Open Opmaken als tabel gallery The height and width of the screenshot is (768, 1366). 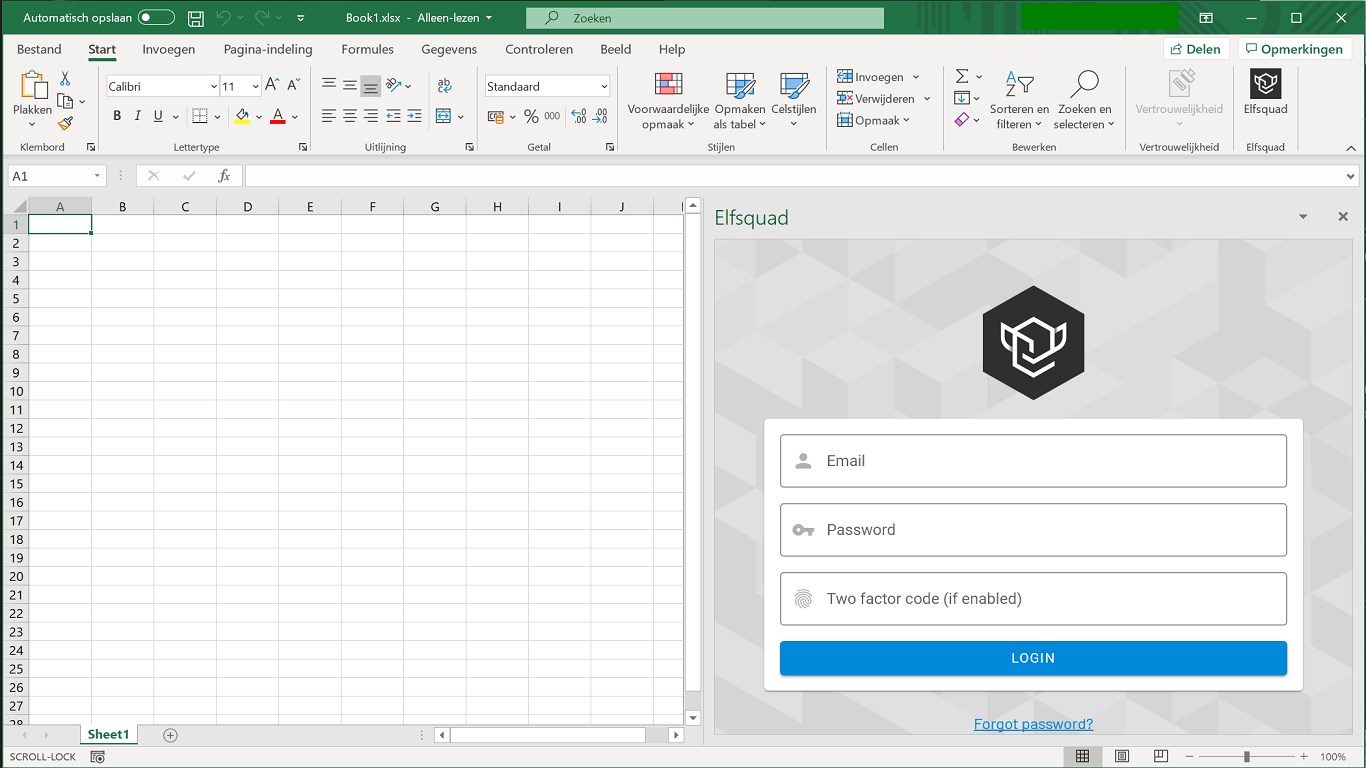coord(740,101)
